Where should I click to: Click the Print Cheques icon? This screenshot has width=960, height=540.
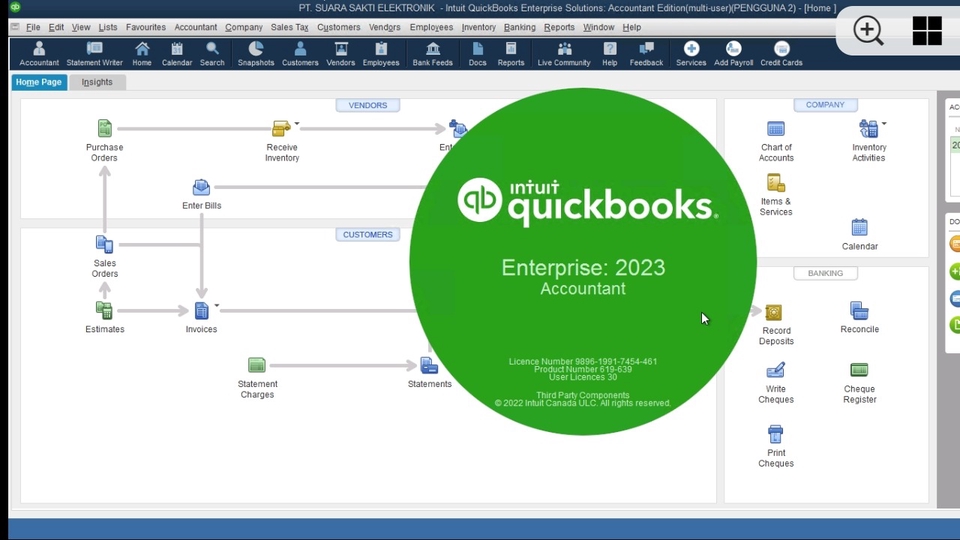tap(775, 434)
